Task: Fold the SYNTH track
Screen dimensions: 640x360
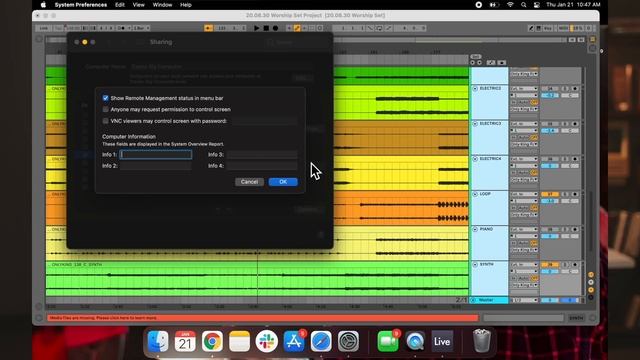Action: click(x=475, y=264)
